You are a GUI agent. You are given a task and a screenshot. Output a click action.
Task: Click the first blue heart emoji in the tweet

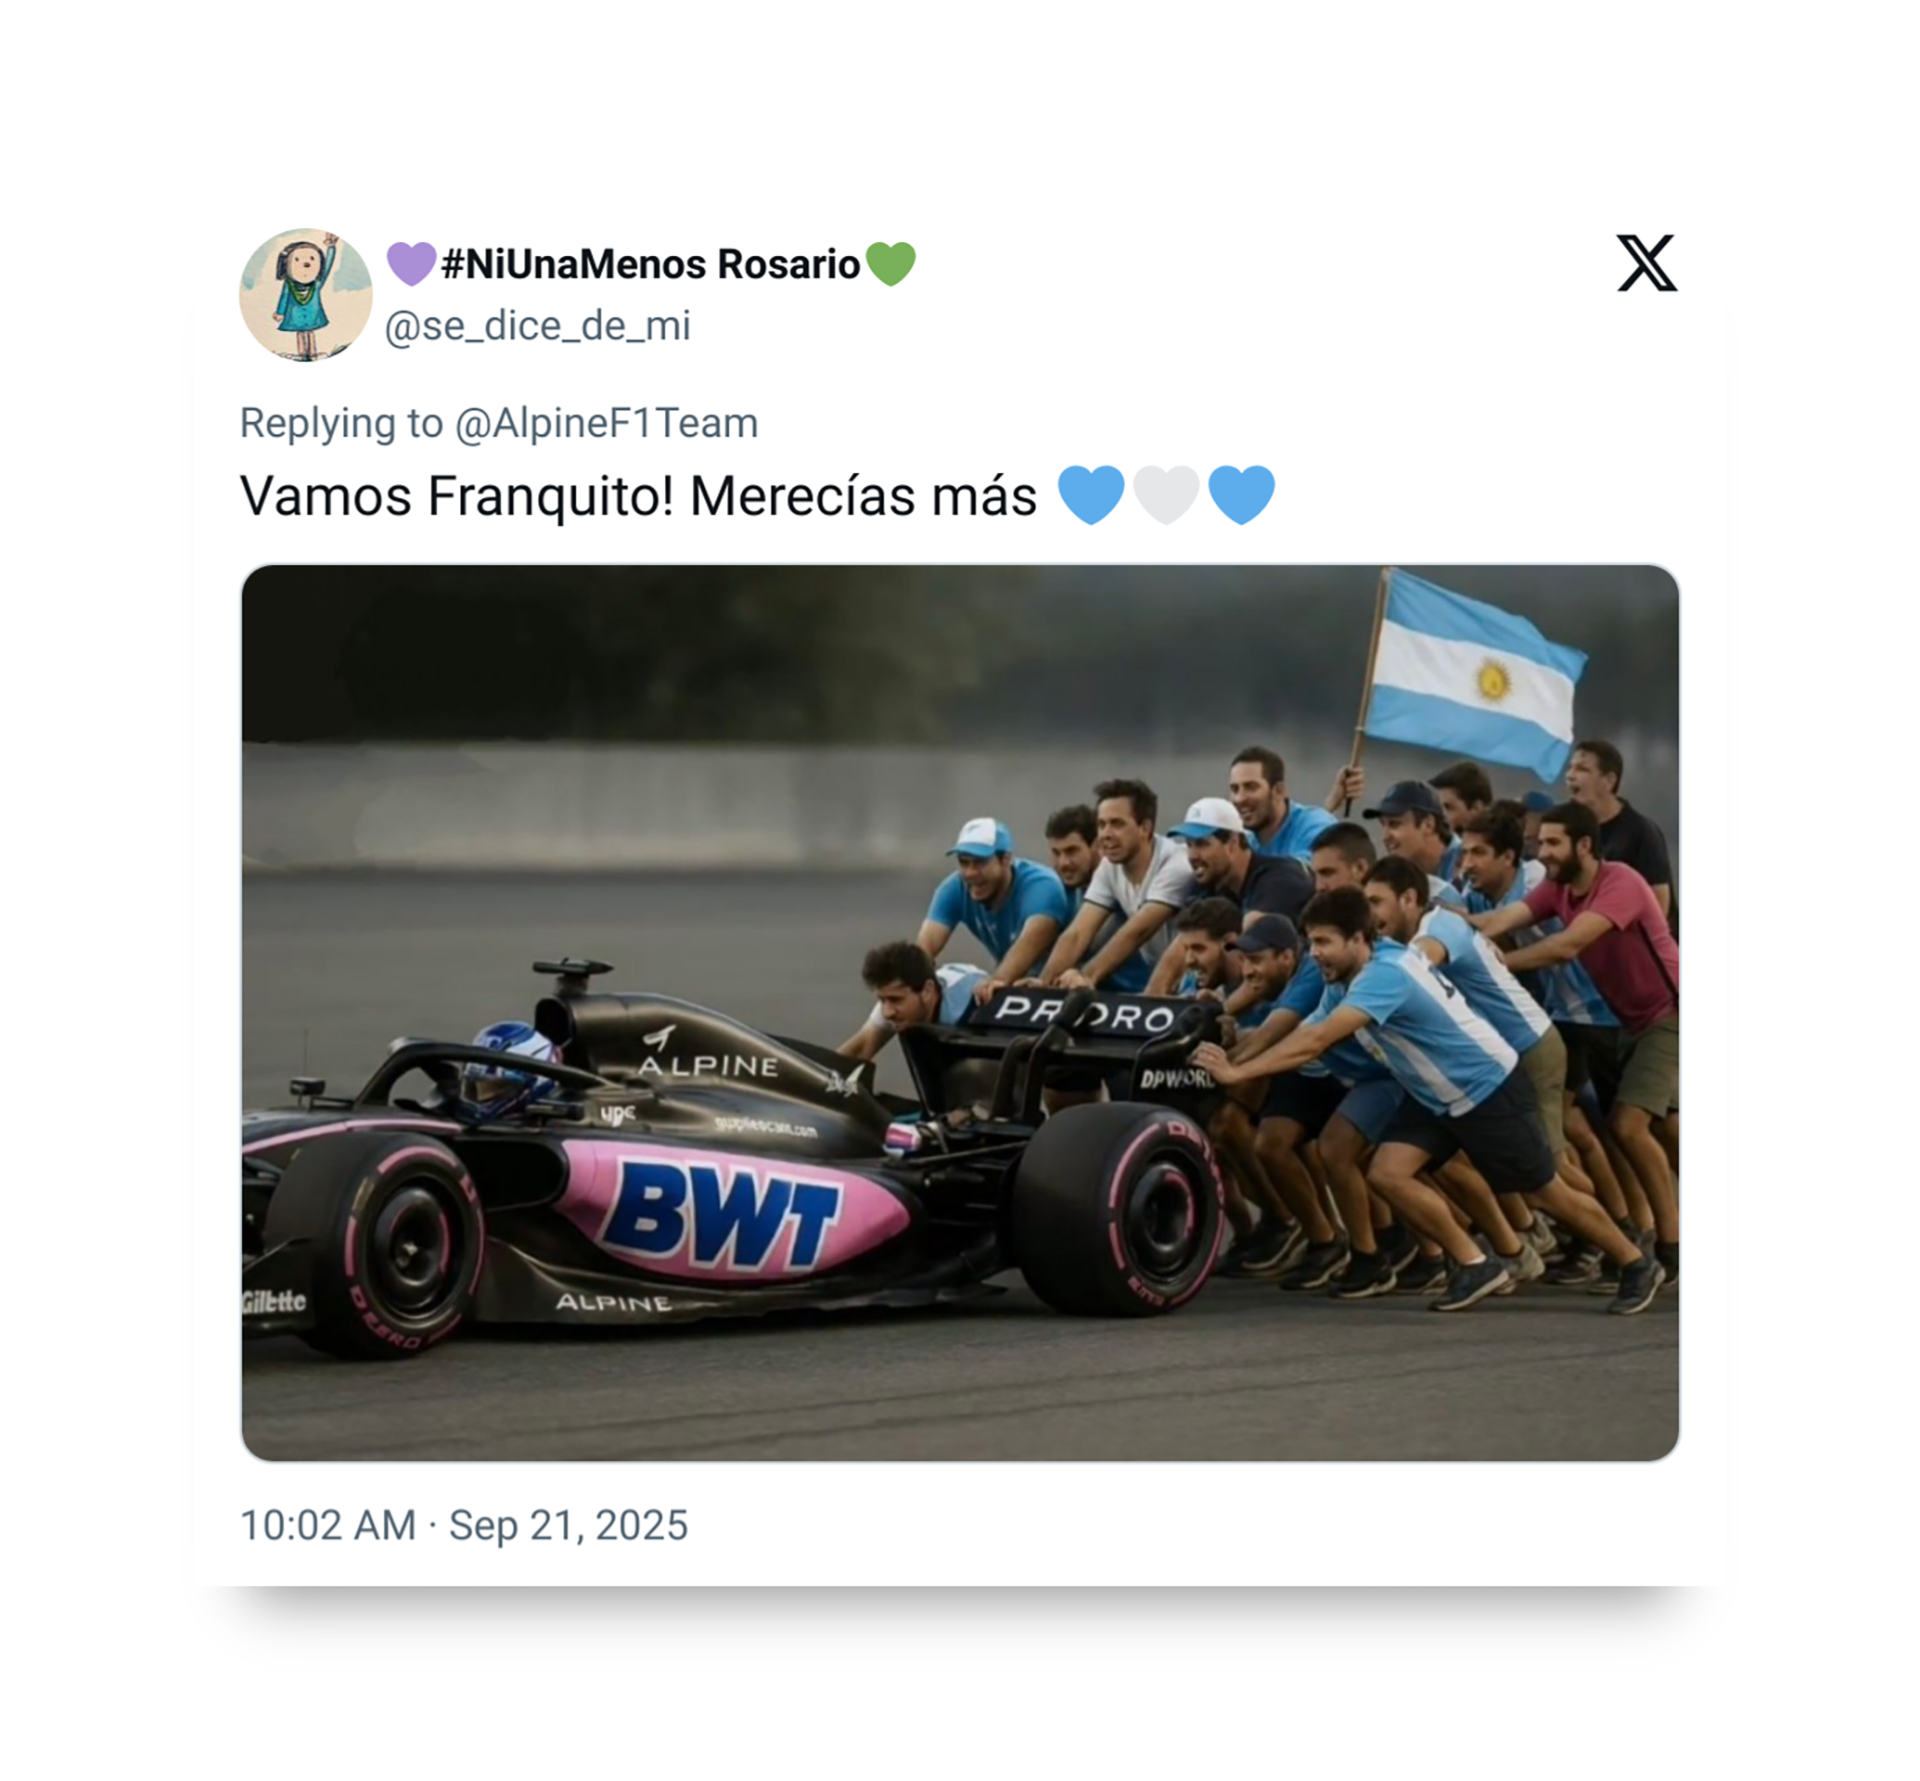1091,495
